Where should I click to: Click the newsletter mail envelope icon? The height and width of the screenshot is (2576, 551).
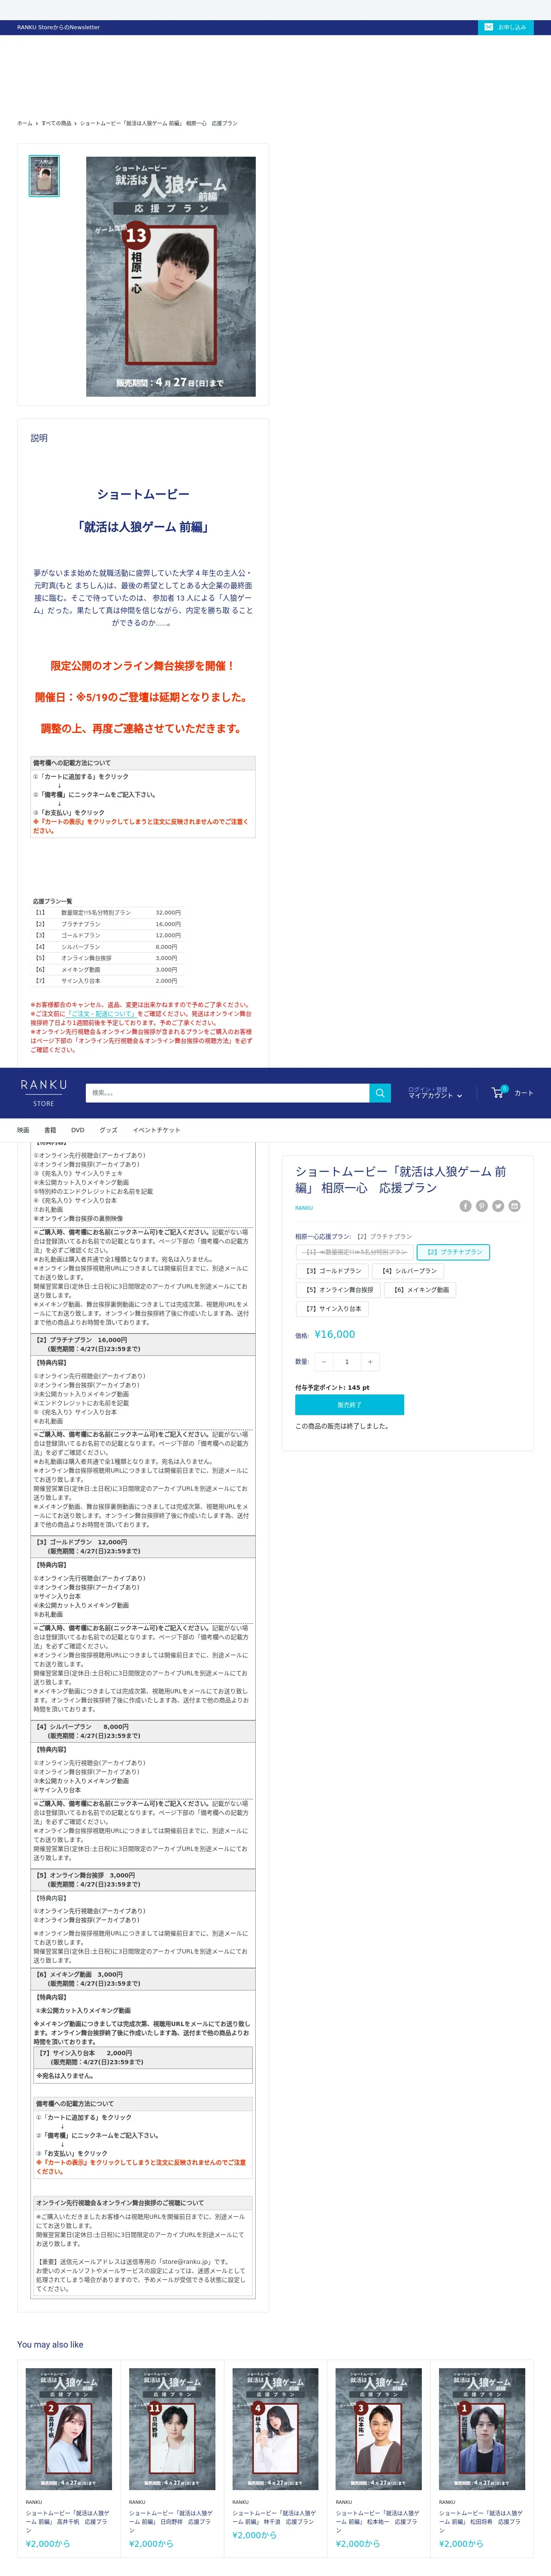coord(488,27)
